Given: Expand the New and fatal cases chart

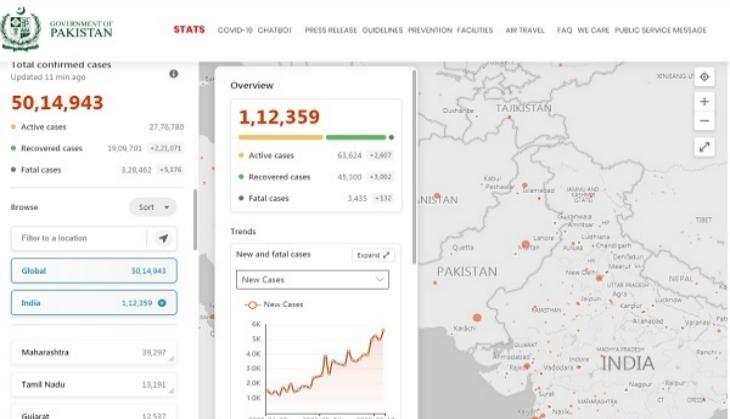Looking at the screenshot, I should [373, 255].
